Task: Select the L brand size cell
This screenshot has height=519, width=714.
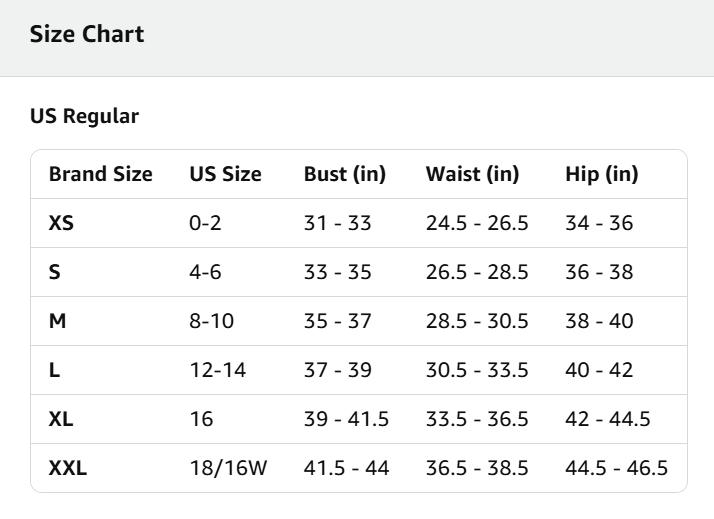Action: pyautogui.click(x=54, y=370)
